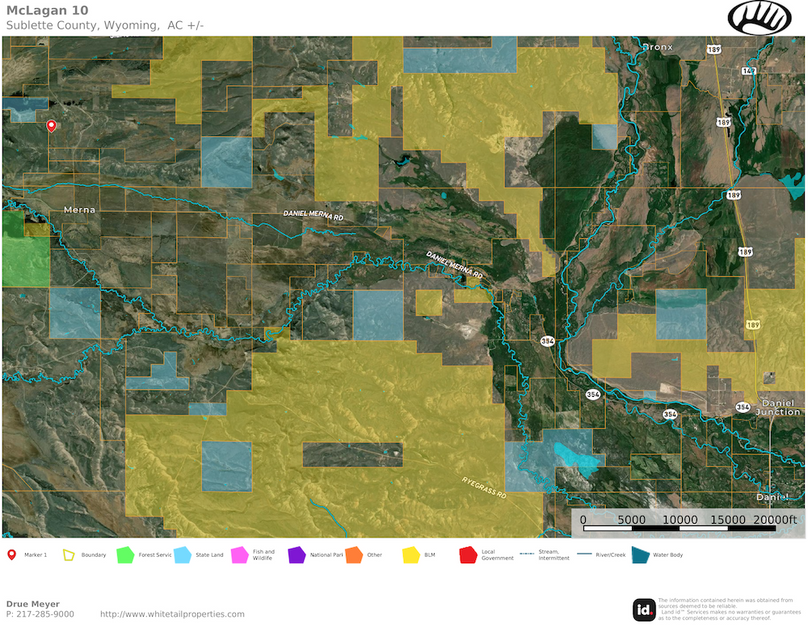Click the yellow BLM legend swatch
The image size is (808, 625).
click(410, 554)
